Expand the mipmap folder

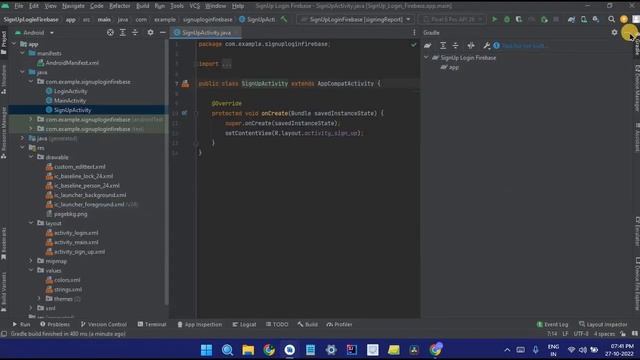(x=31, y=261)
